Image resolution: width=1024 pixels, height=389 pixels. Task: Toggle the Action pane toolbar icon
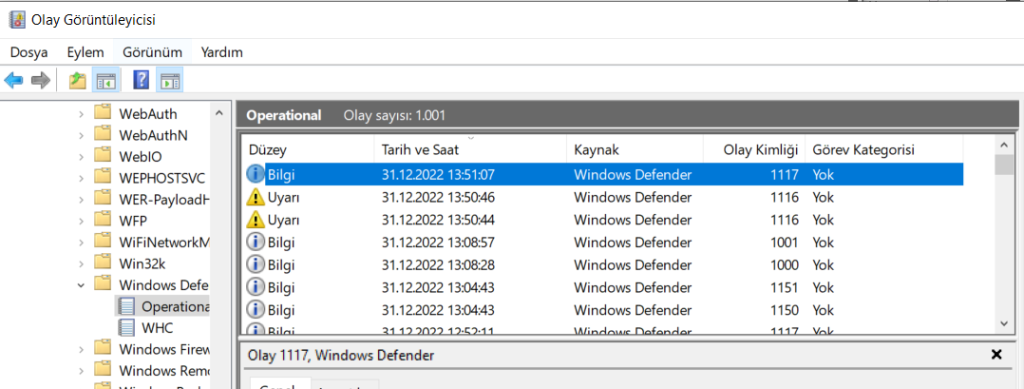pyautogui.click(x=170, y=81)
